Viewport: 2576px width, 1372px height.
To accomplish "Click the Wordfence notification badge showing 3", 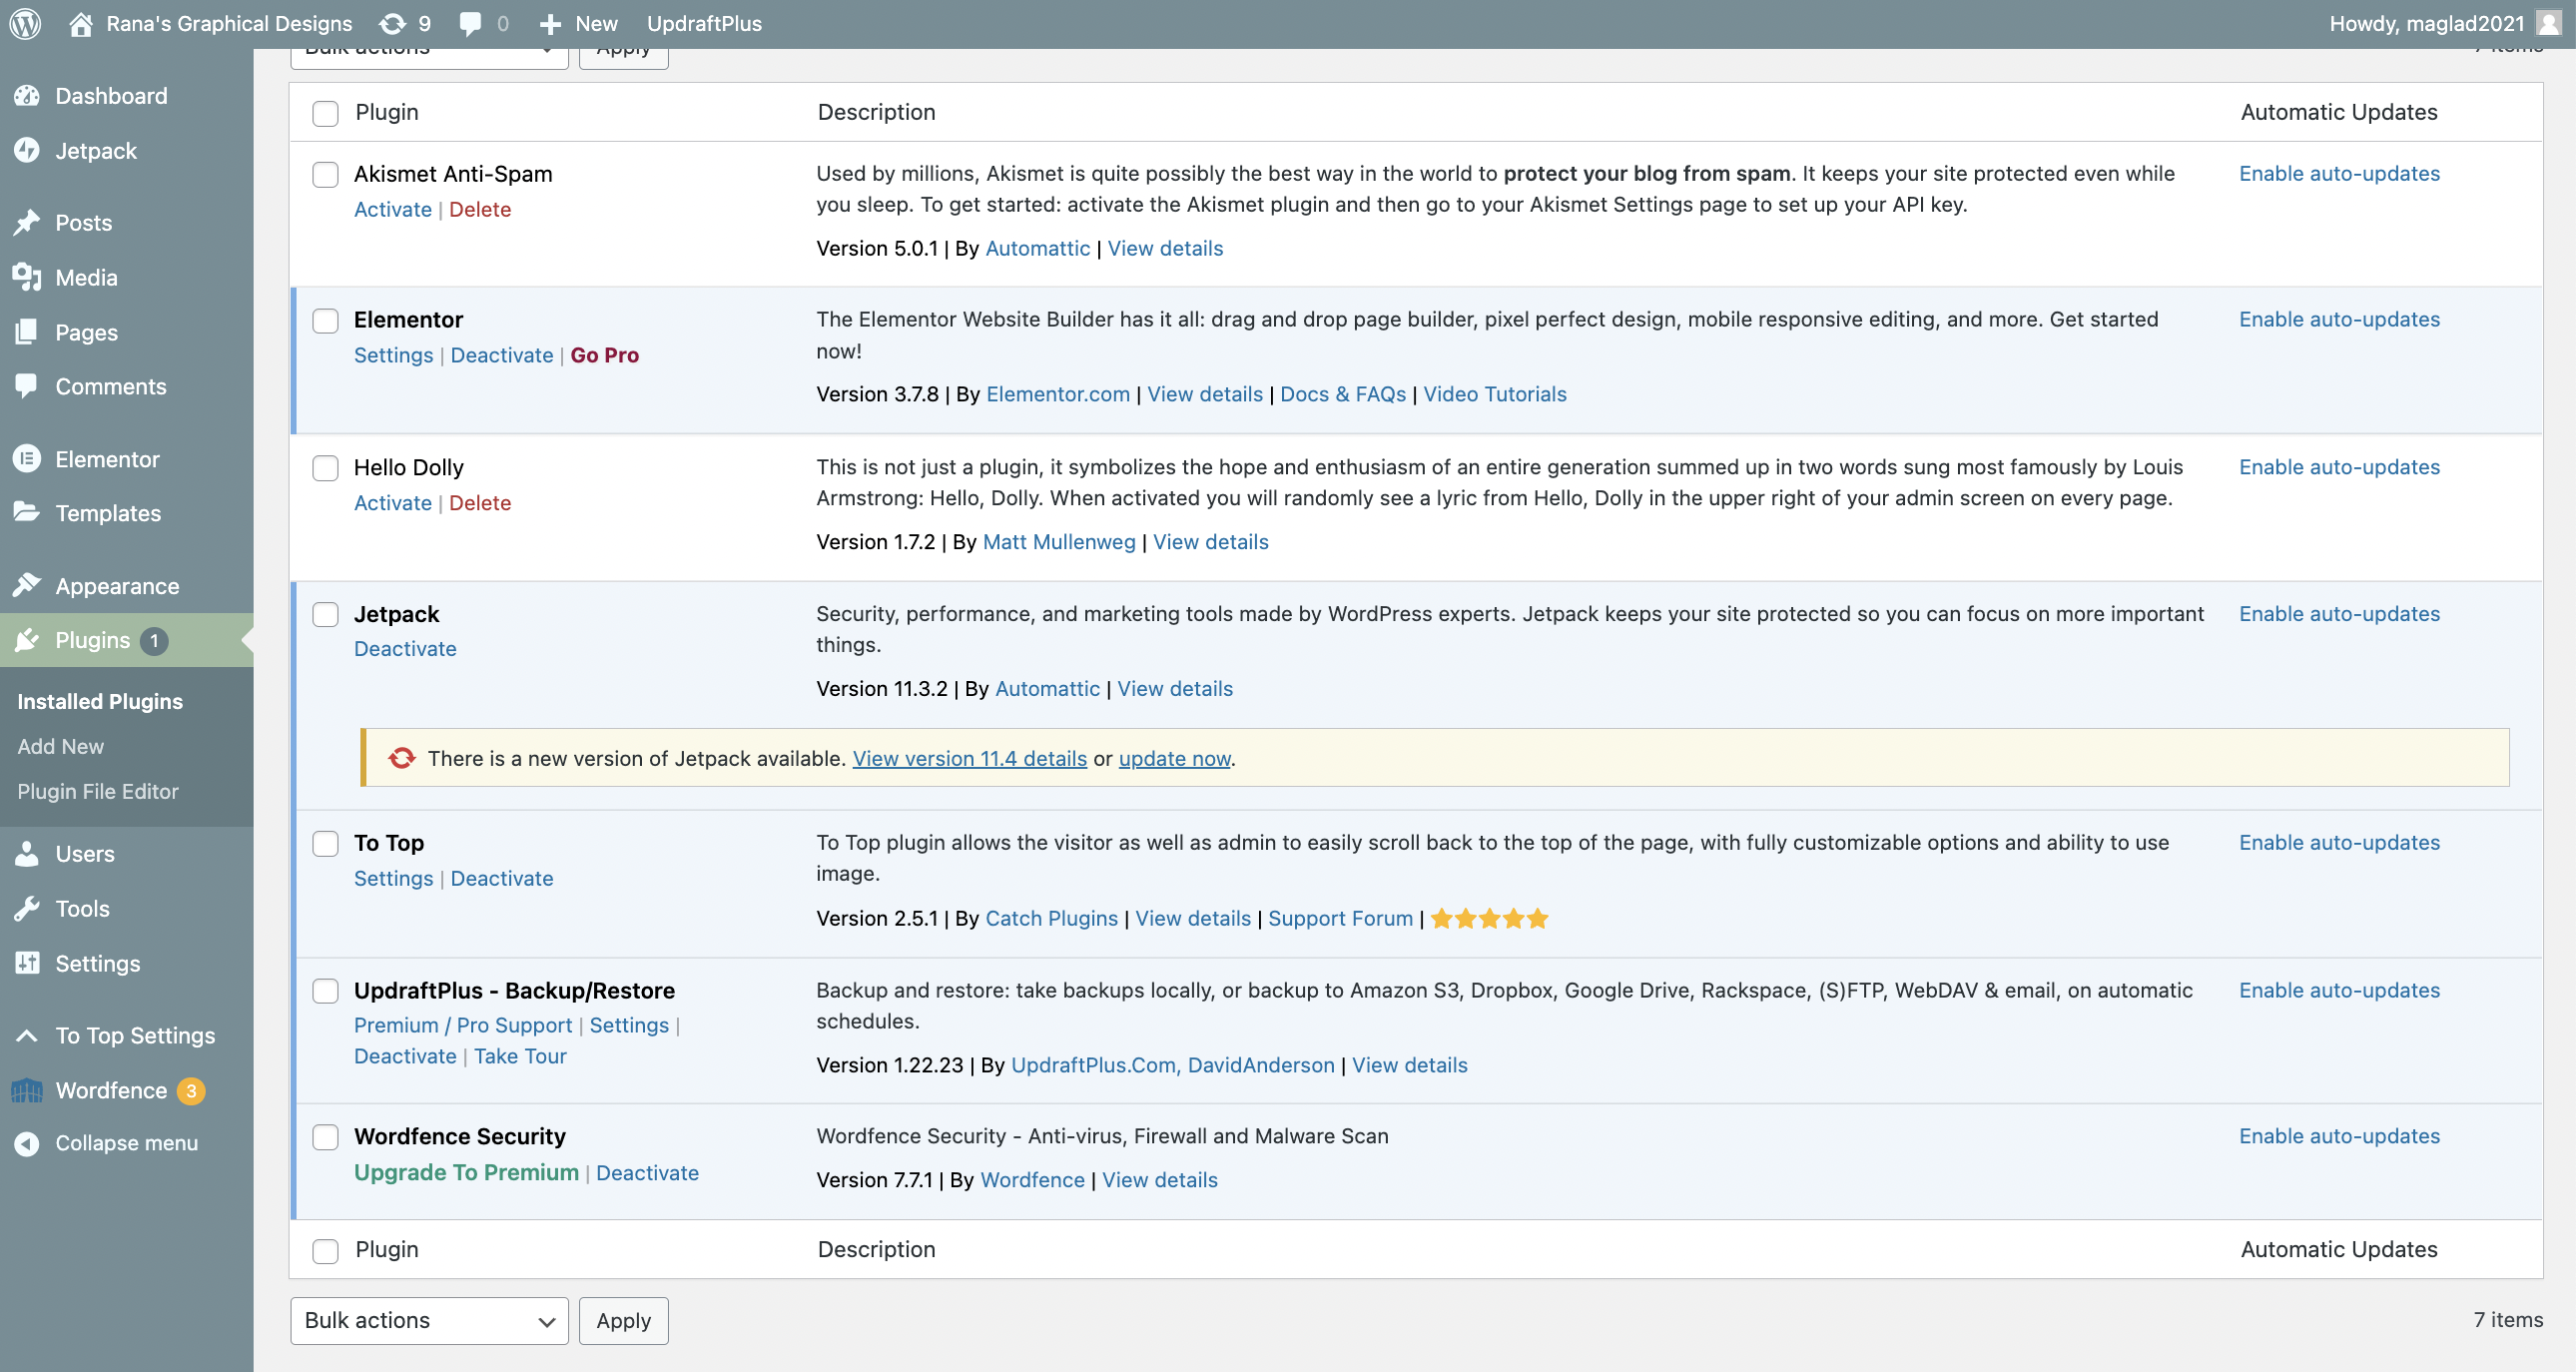I will point(191,1090).
